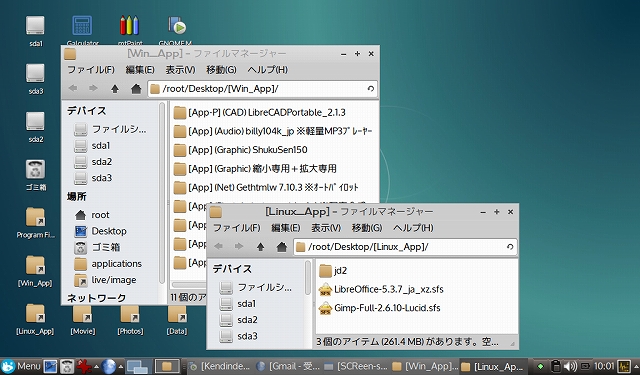The image size is (640, 375).
Task: Select Gimp-Full-2.6.10-Lucid.sfs file
Action: click(x=380, y=308)
